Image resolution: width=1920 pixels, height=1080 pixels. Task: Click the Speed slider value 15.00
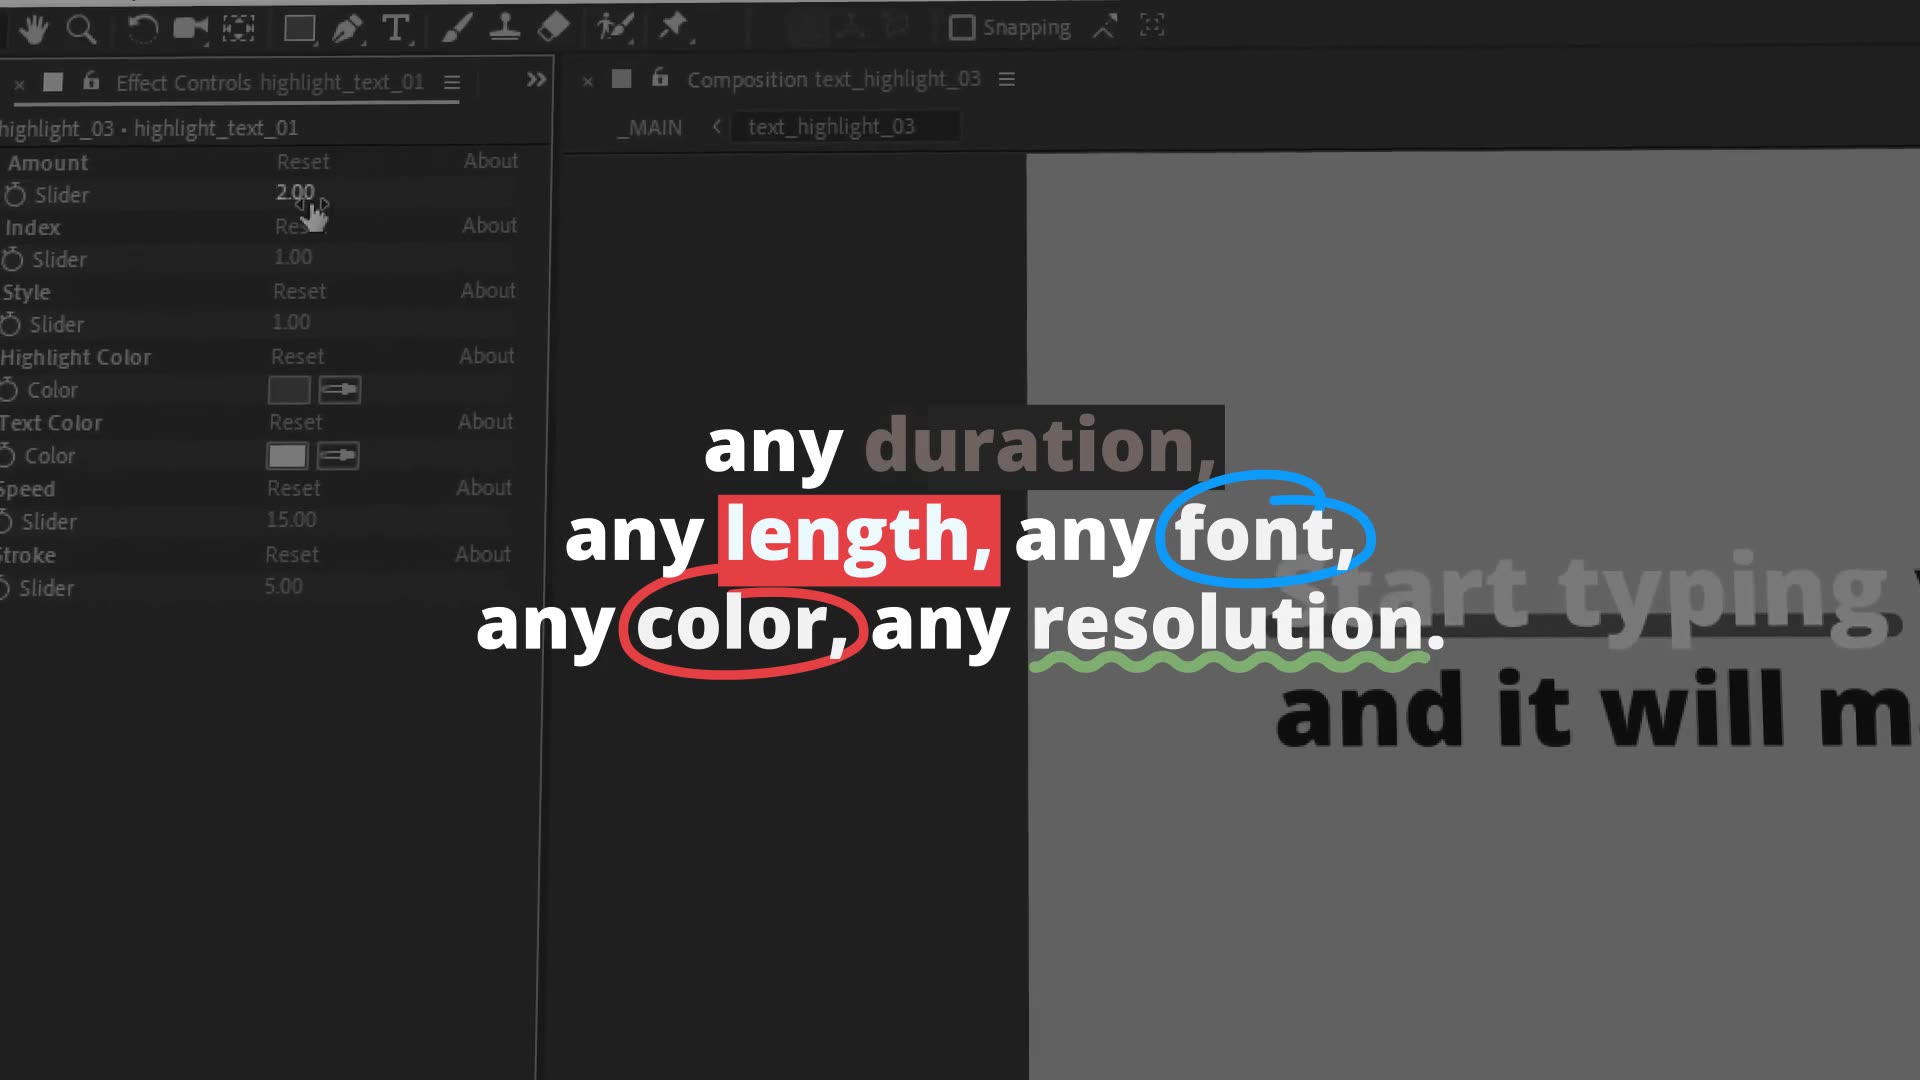point(291,520)
